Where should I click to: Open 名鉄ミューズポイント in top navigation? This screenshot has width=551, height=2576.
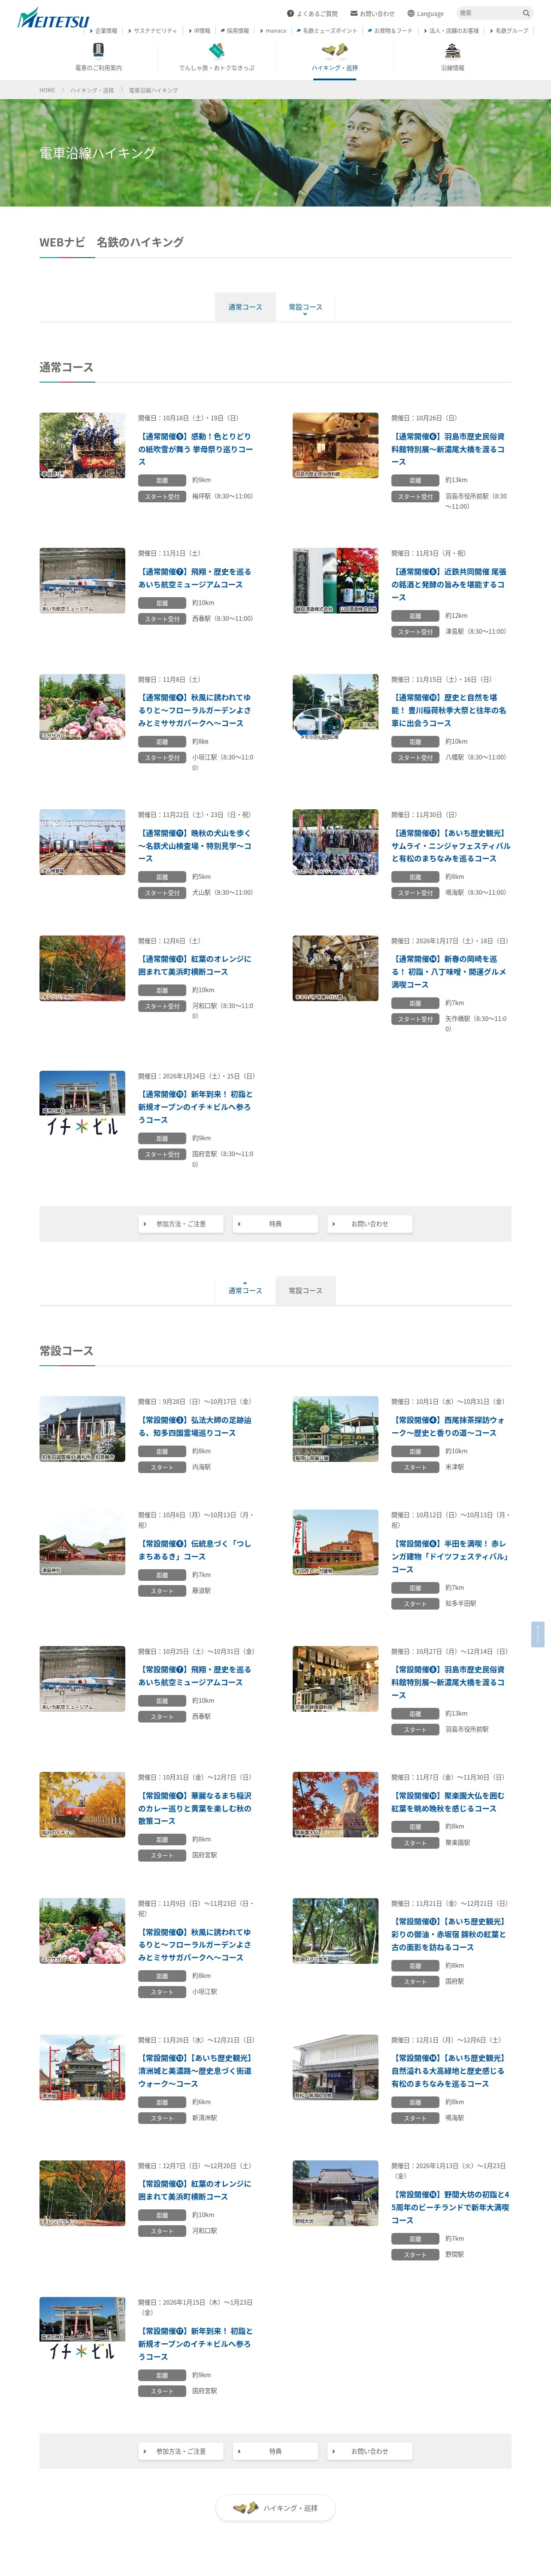[x=327, y=31]
